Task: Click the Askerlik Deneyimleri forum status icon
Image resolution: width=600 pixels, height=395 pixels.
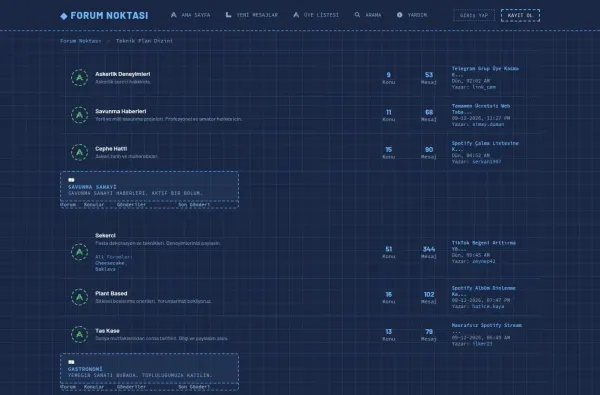Action: 80,78
